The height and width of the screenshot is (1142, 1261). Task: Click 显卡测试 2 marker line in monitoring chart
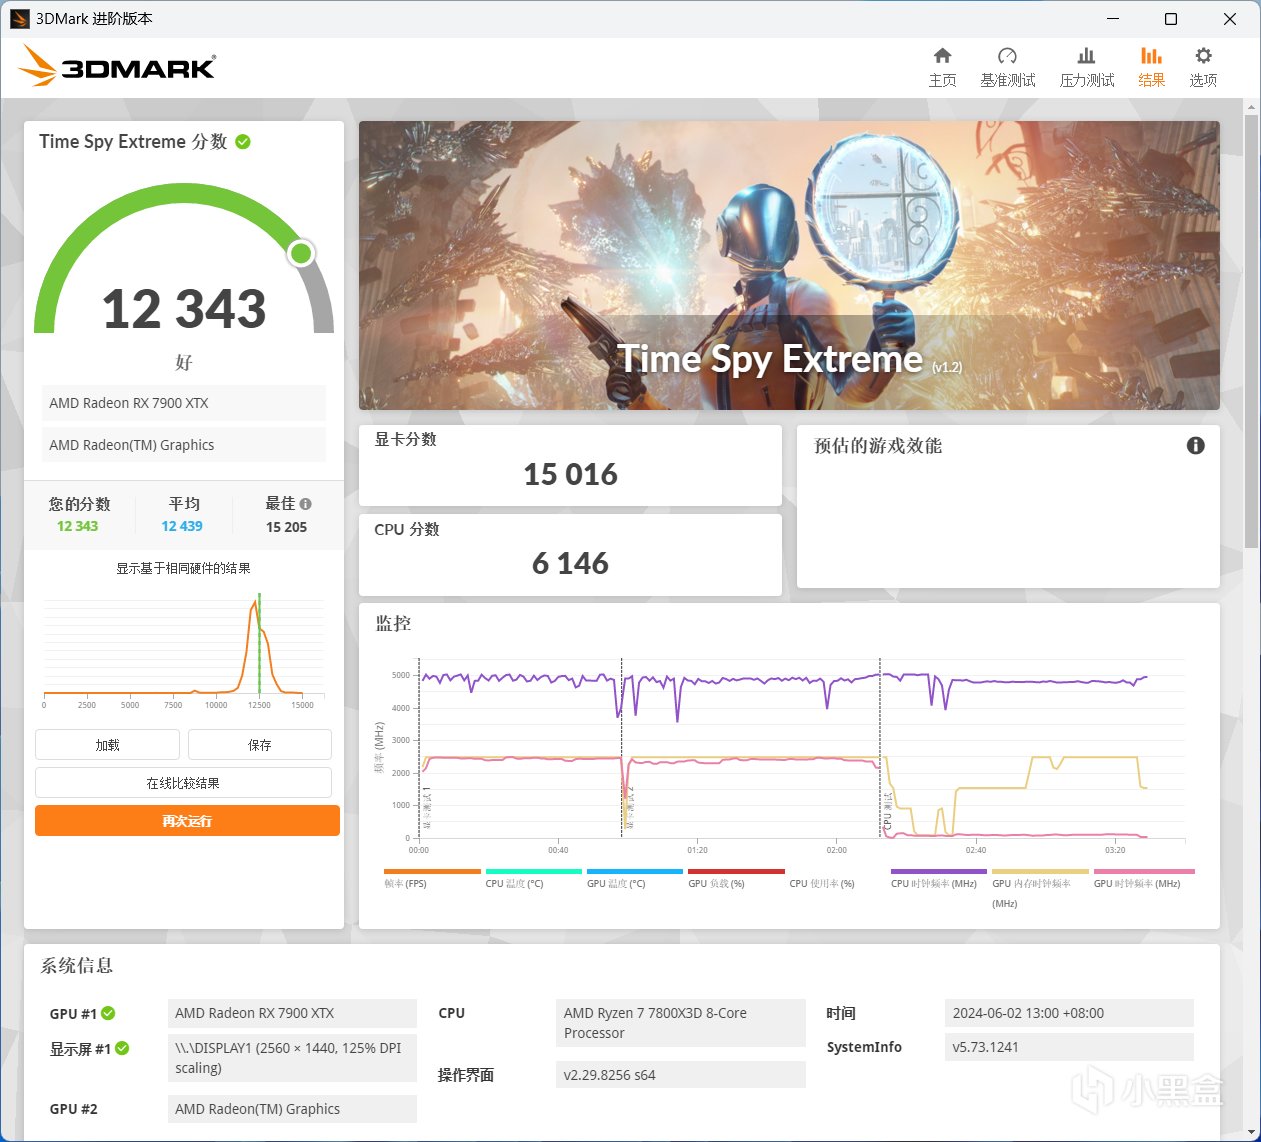[x=622, y=748]
